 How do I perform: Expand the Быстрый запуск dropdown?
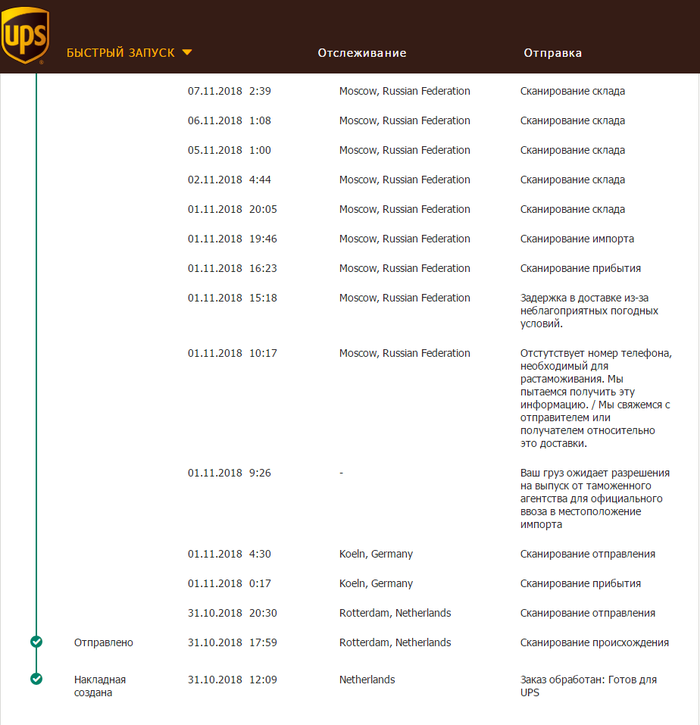tap(129, 53)
